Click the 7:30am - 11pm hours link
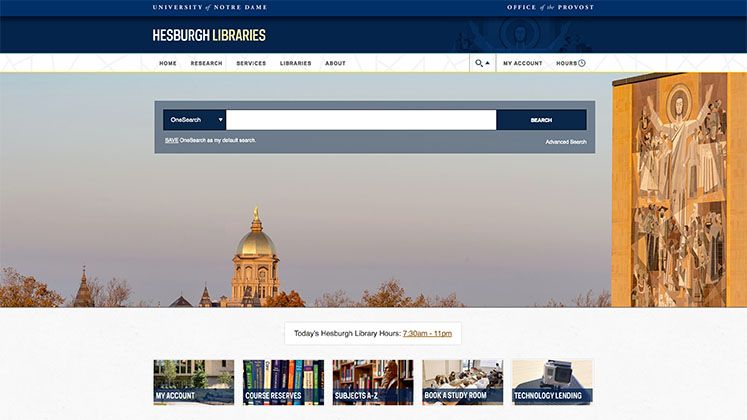This screenshot has width=747, height=420. 427,333
